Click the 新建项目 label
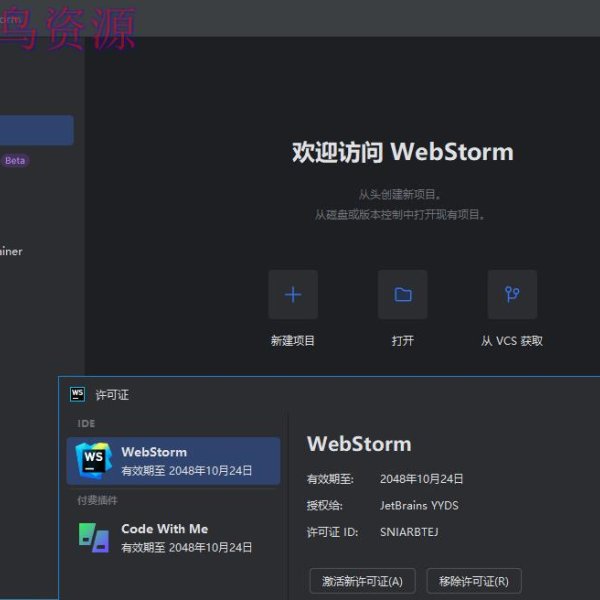 [293, 341]
